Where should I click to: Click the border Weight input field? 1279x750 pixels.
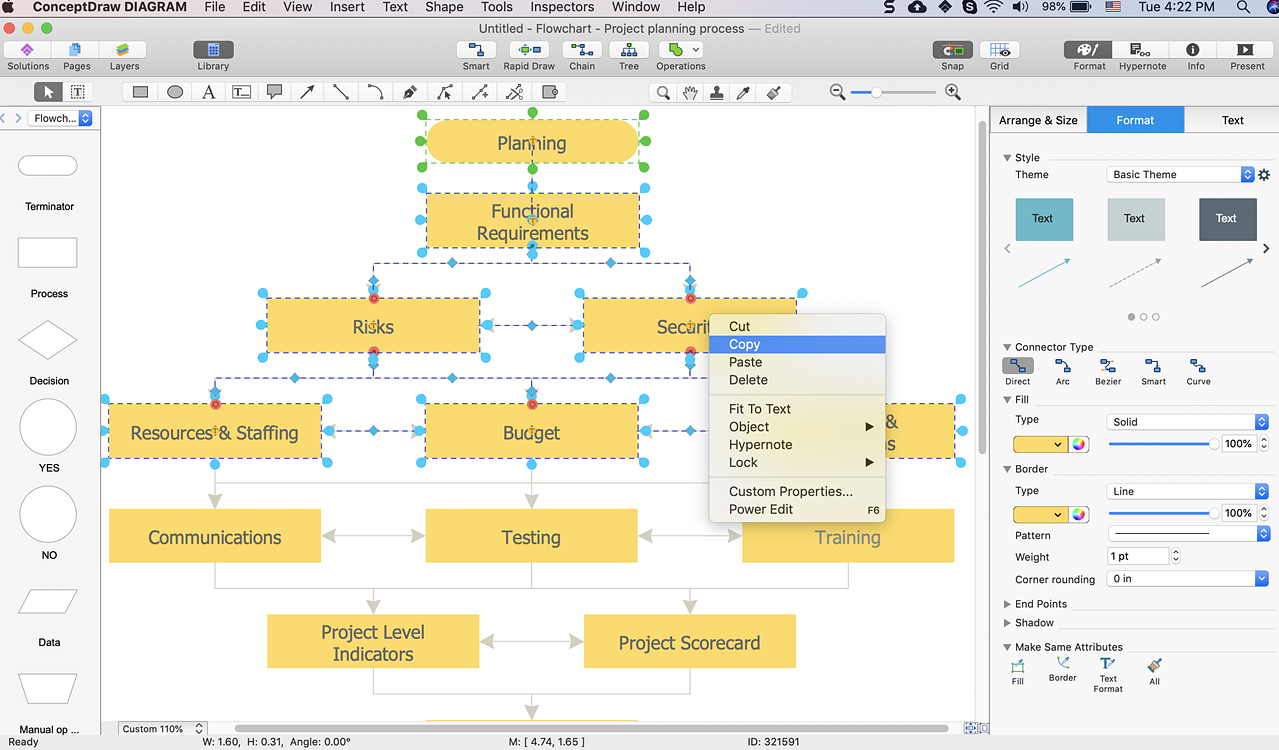pos(1137,556)
